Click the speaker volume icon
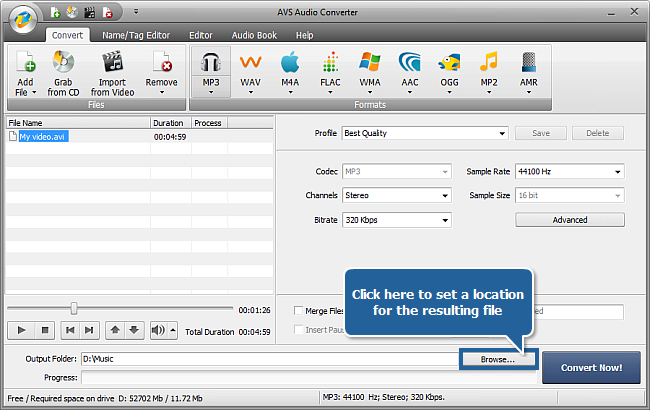 [x=158, y=330]
